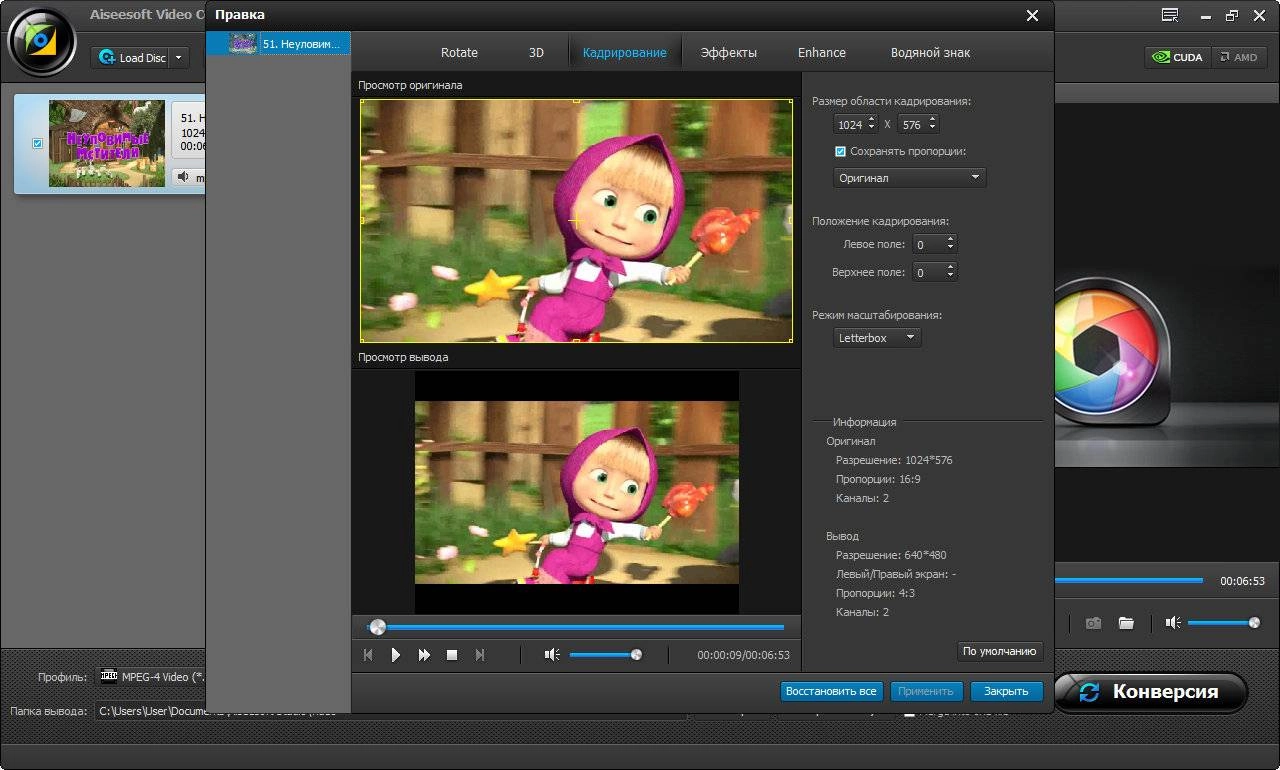Click snapshot camera icon in main window
Screen dimensions: 1280x770
[x=1094, y=623]
